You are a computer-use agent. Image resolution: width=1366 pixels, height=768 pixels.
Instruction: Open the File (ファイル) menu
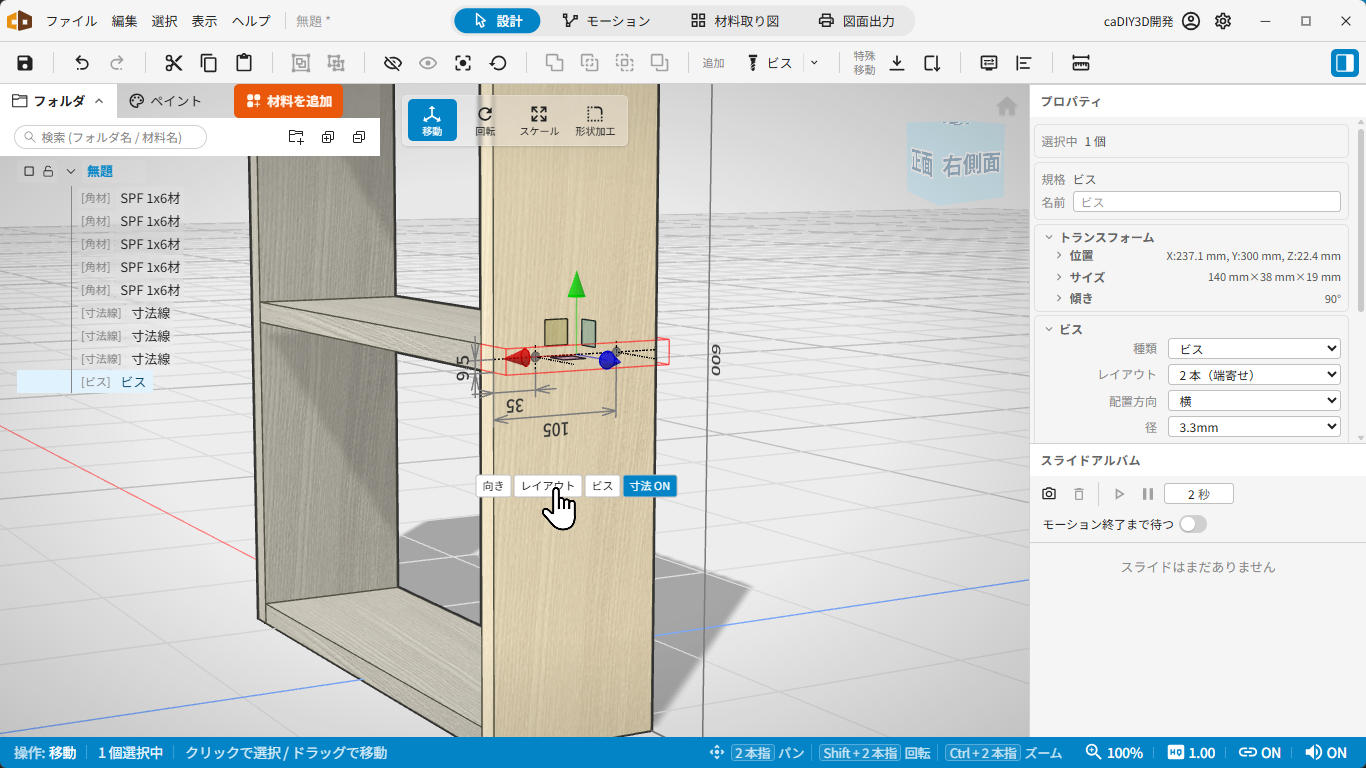click(x=71, y=21)
